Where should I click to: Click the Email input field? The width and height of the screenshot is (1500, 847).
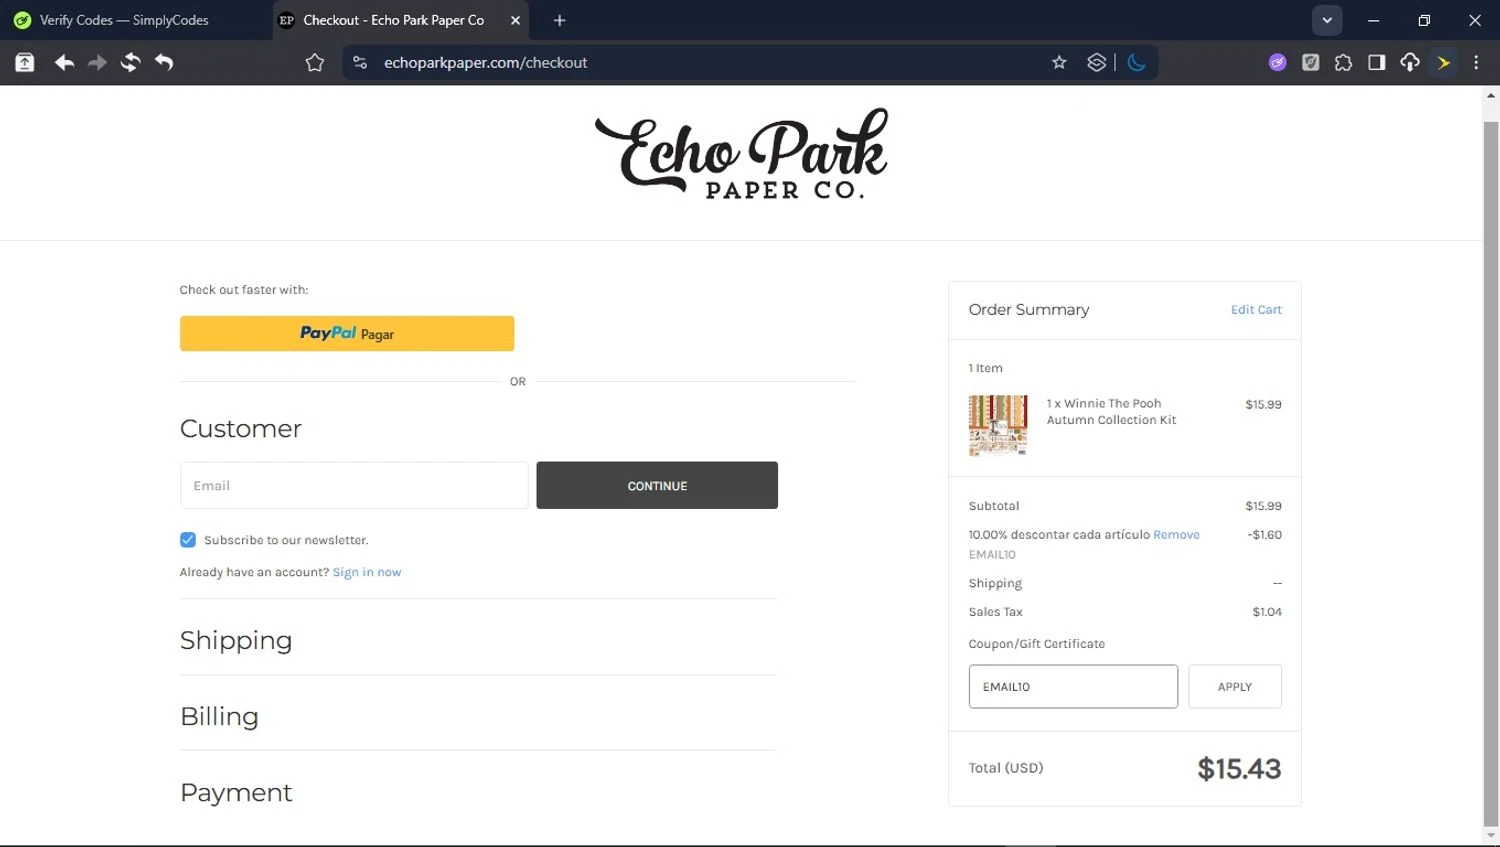pos(354,485)
